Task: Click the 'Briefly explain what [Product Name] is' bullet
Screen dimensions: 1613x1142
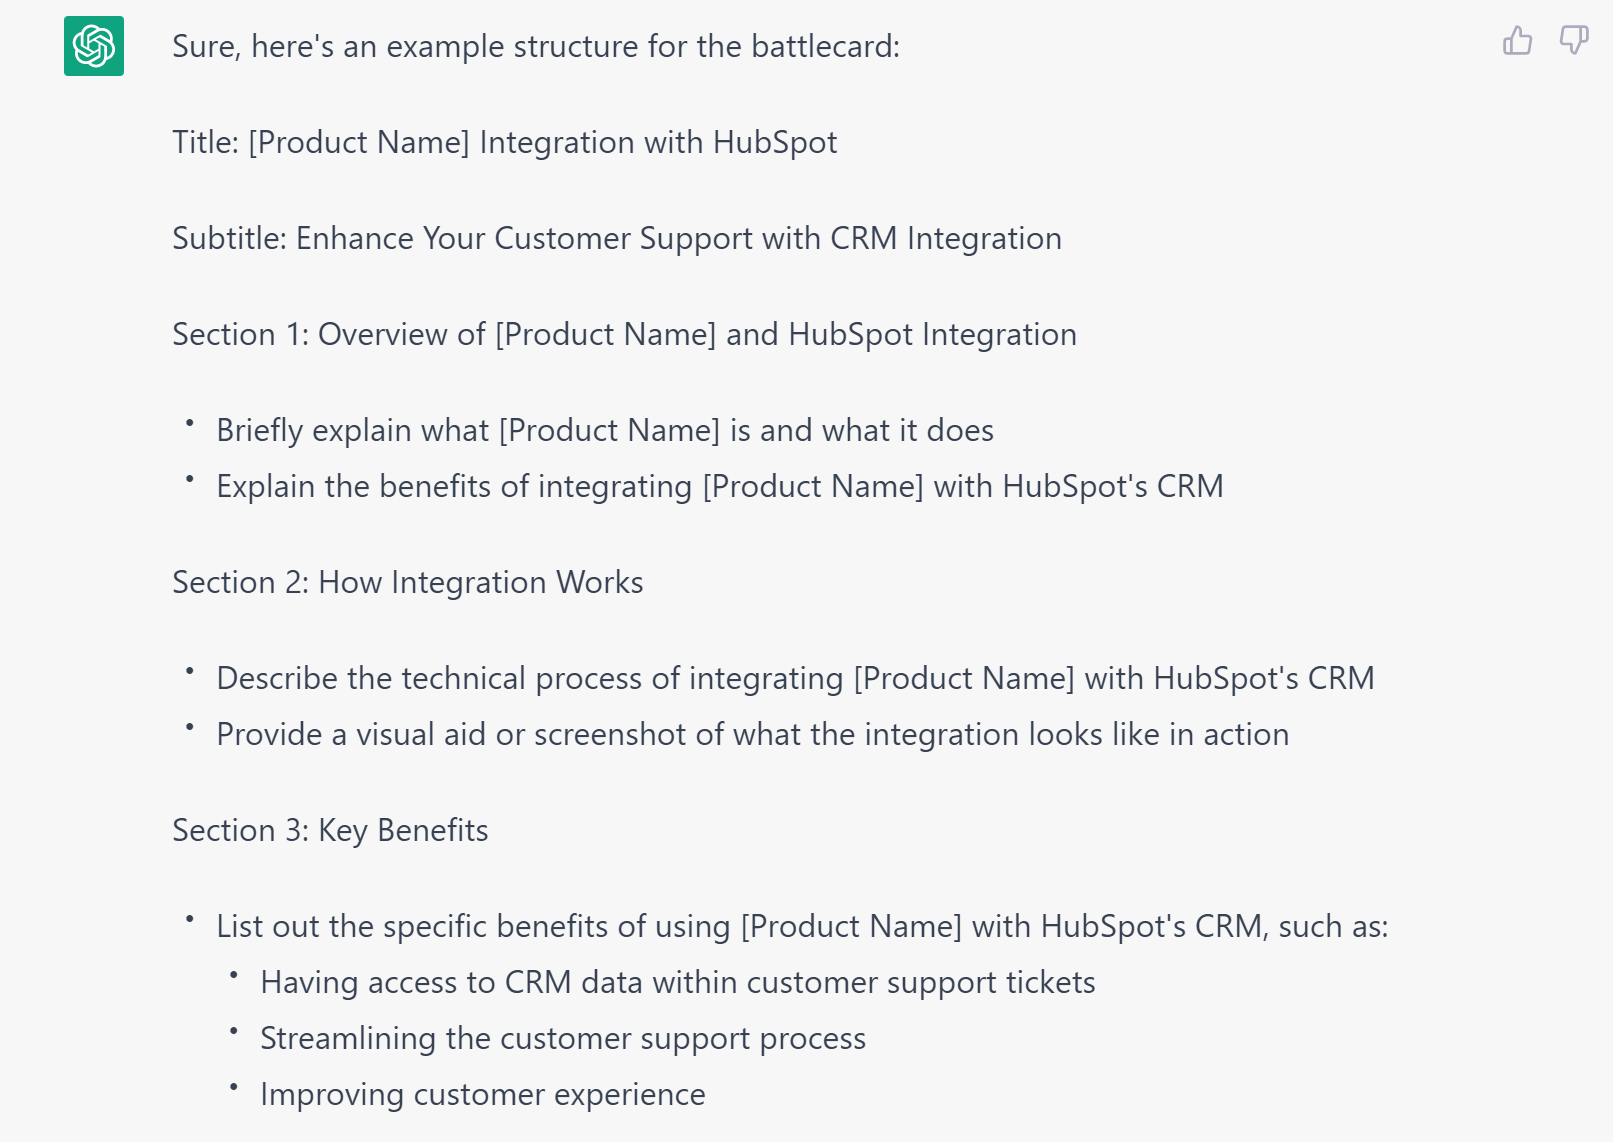Action: coord(605,430)
